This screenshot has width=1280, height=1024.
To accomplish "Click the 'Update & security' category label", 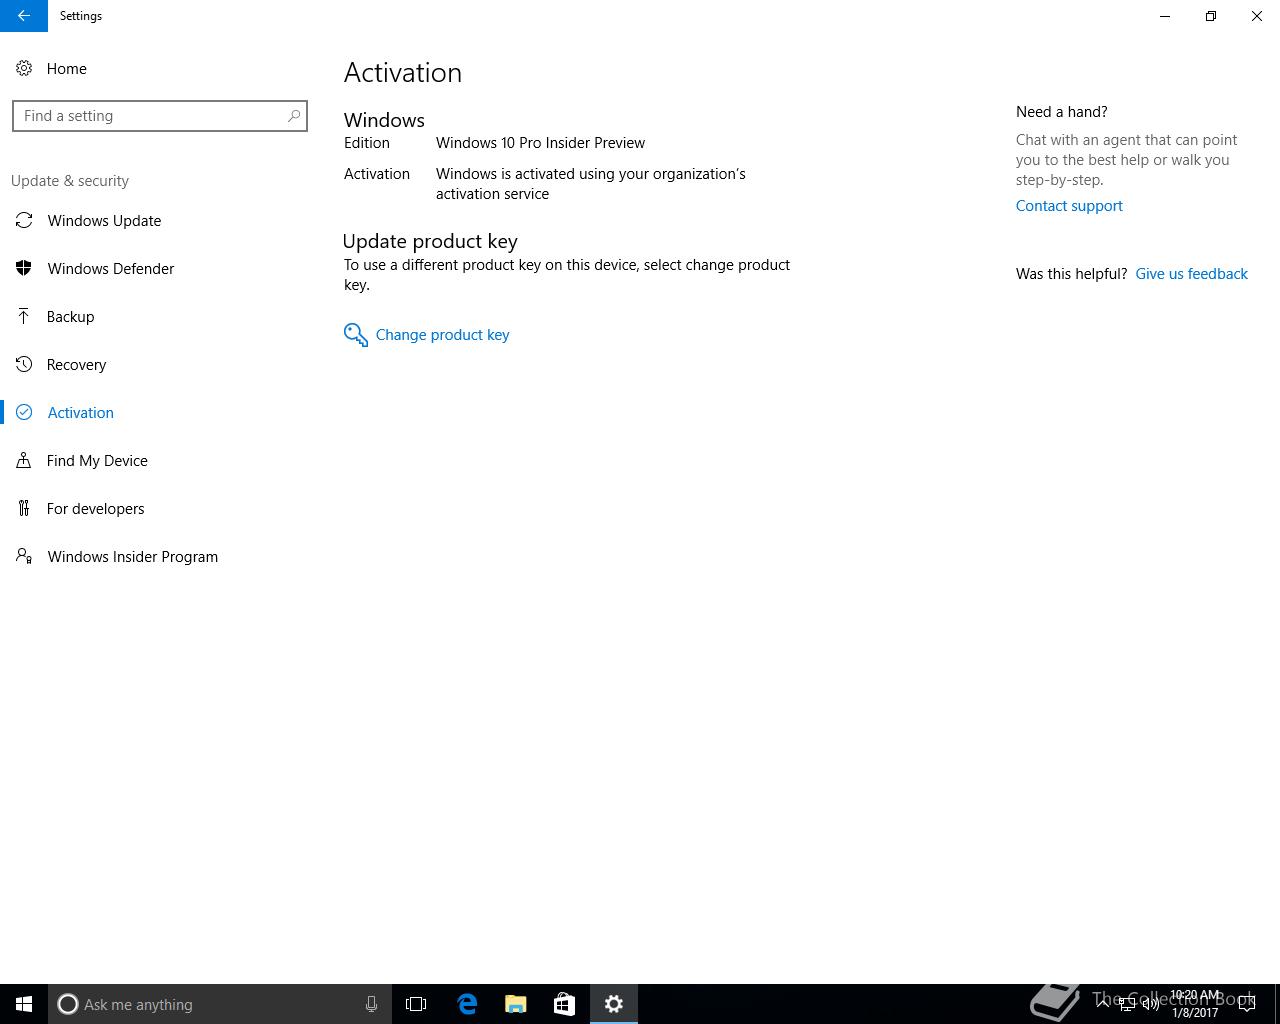I will (70, 181).
